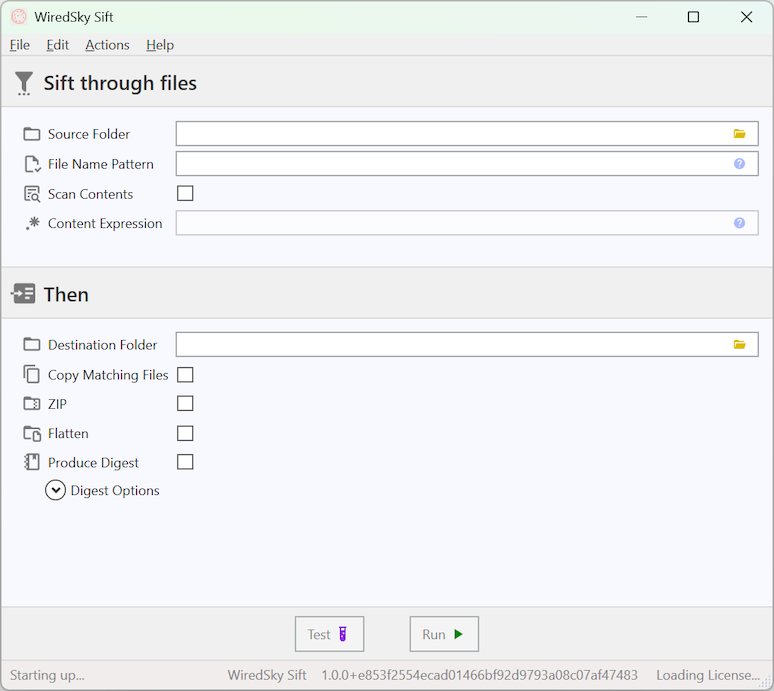Screen dimensions: 774x691
Task: Click the Test button
Action: [329, 634]
